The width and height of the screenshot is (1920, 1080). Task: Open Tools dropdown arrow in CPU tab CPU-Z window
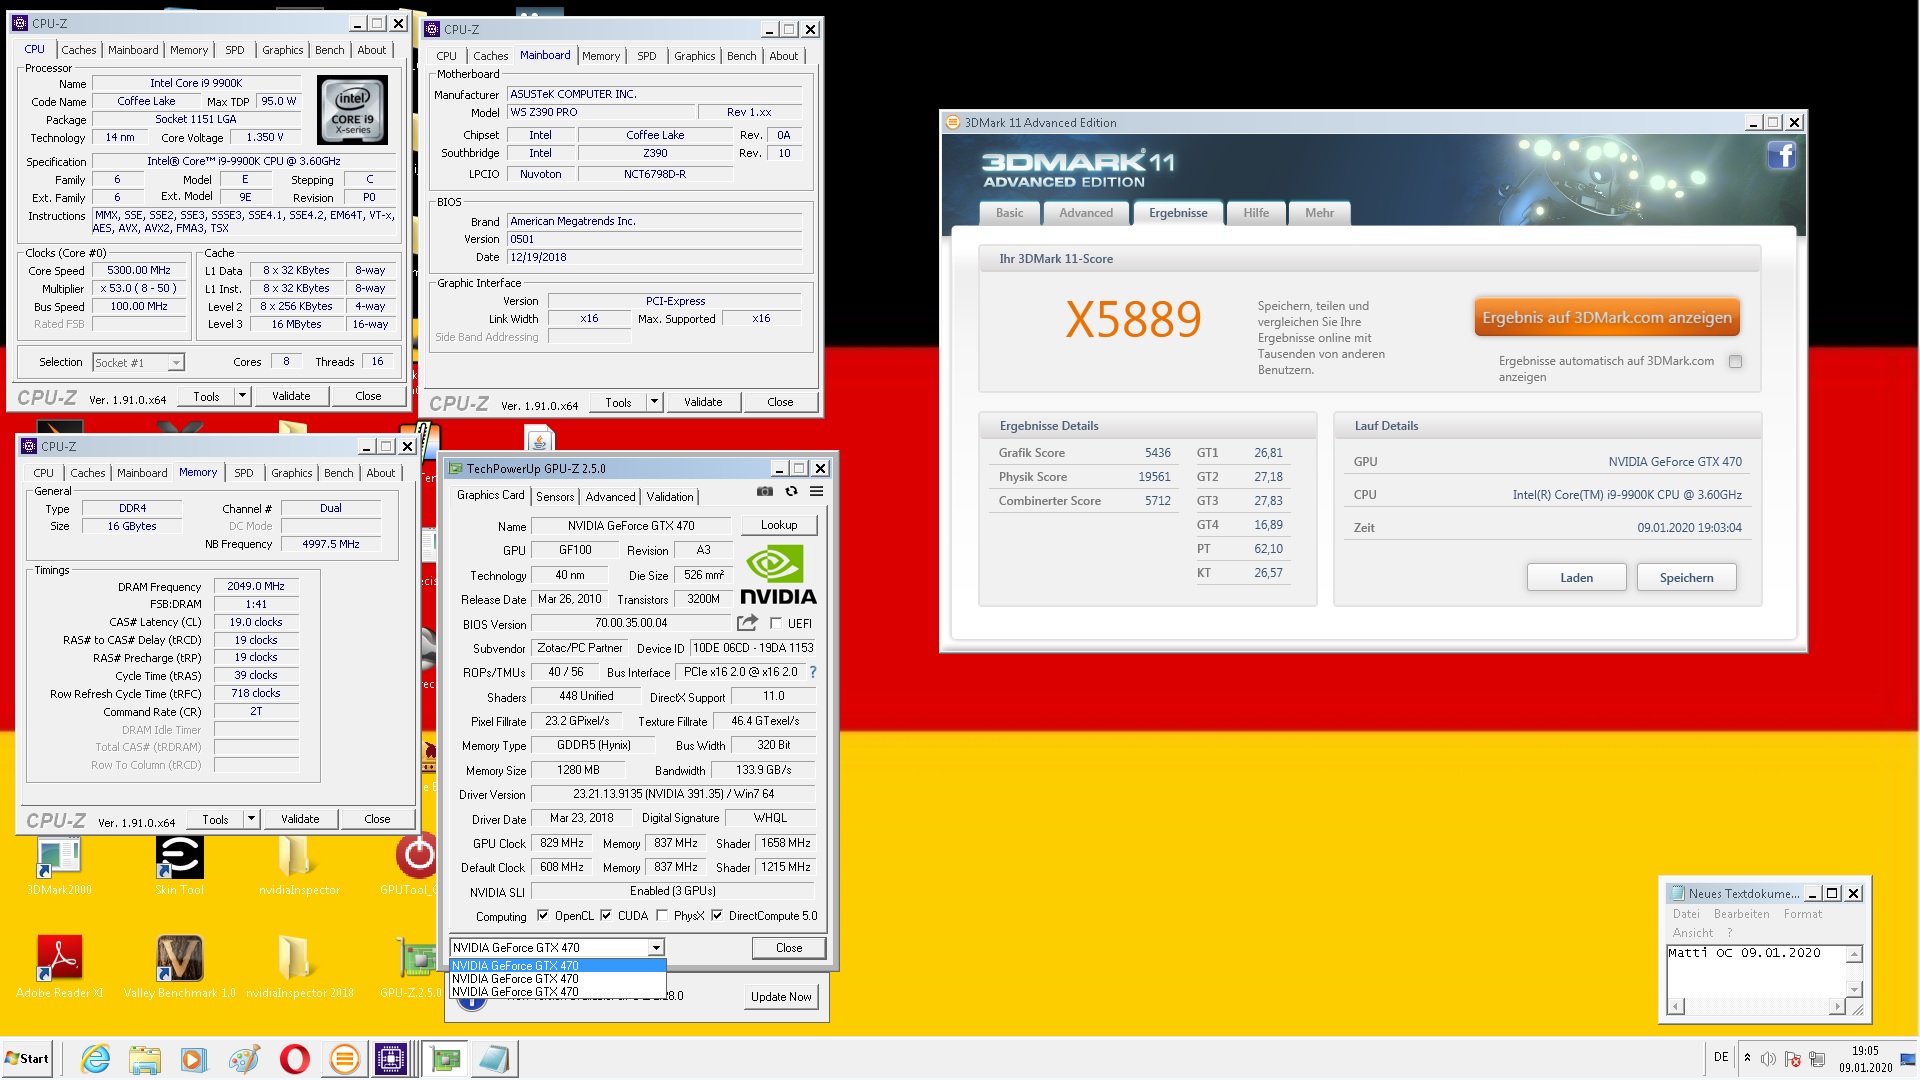point(241,396)
